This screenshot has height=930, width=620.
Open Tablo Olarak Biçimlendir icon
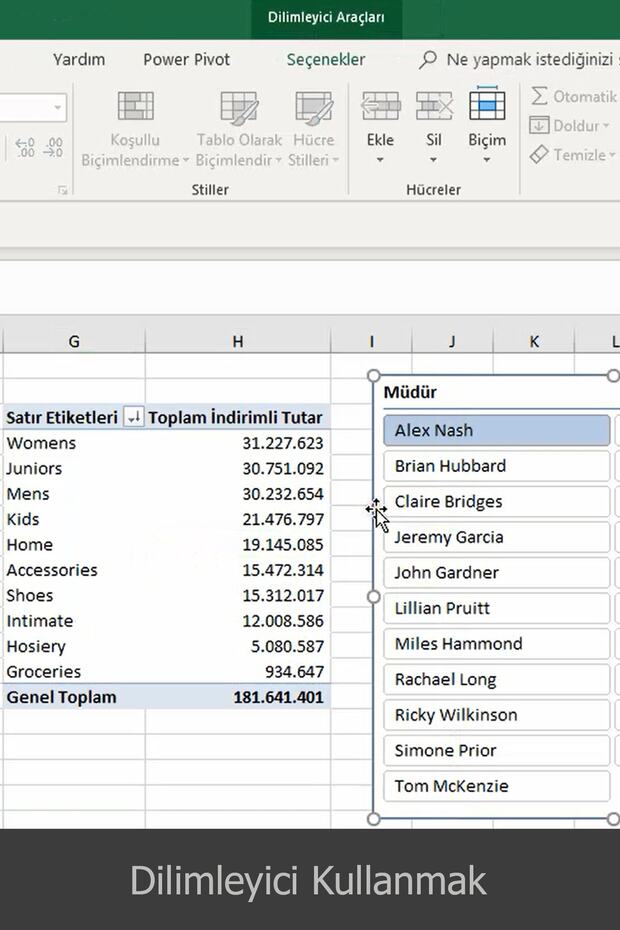[x=239, y=108]
